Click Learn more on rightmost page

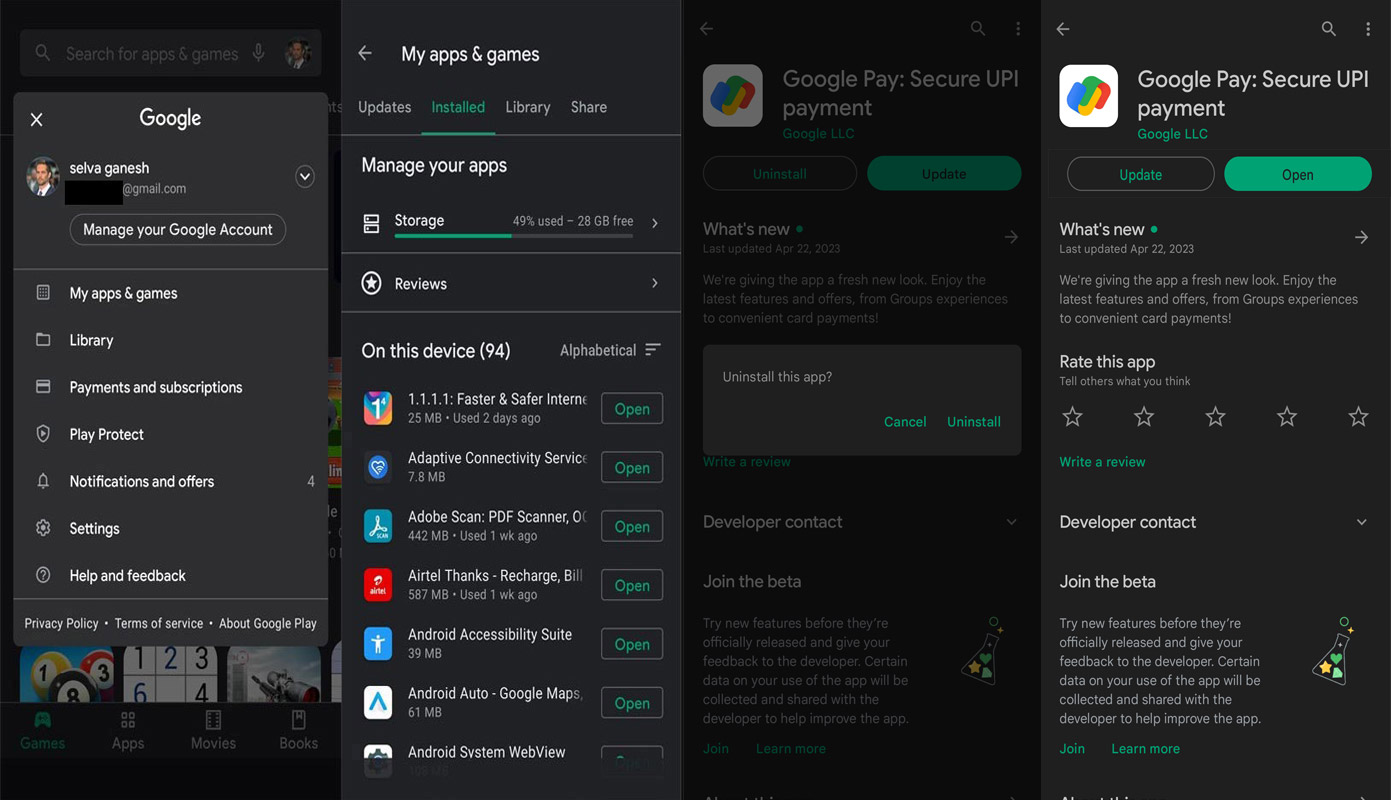[x=1145, y=748]
